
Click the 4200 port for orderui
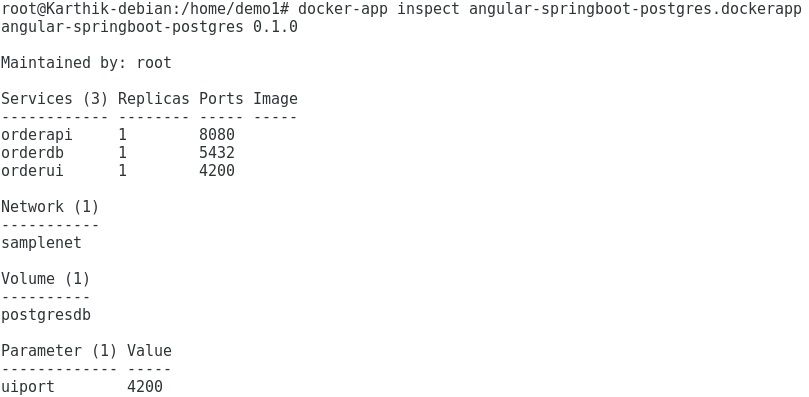pyautogui.click(x=217, y=170)
